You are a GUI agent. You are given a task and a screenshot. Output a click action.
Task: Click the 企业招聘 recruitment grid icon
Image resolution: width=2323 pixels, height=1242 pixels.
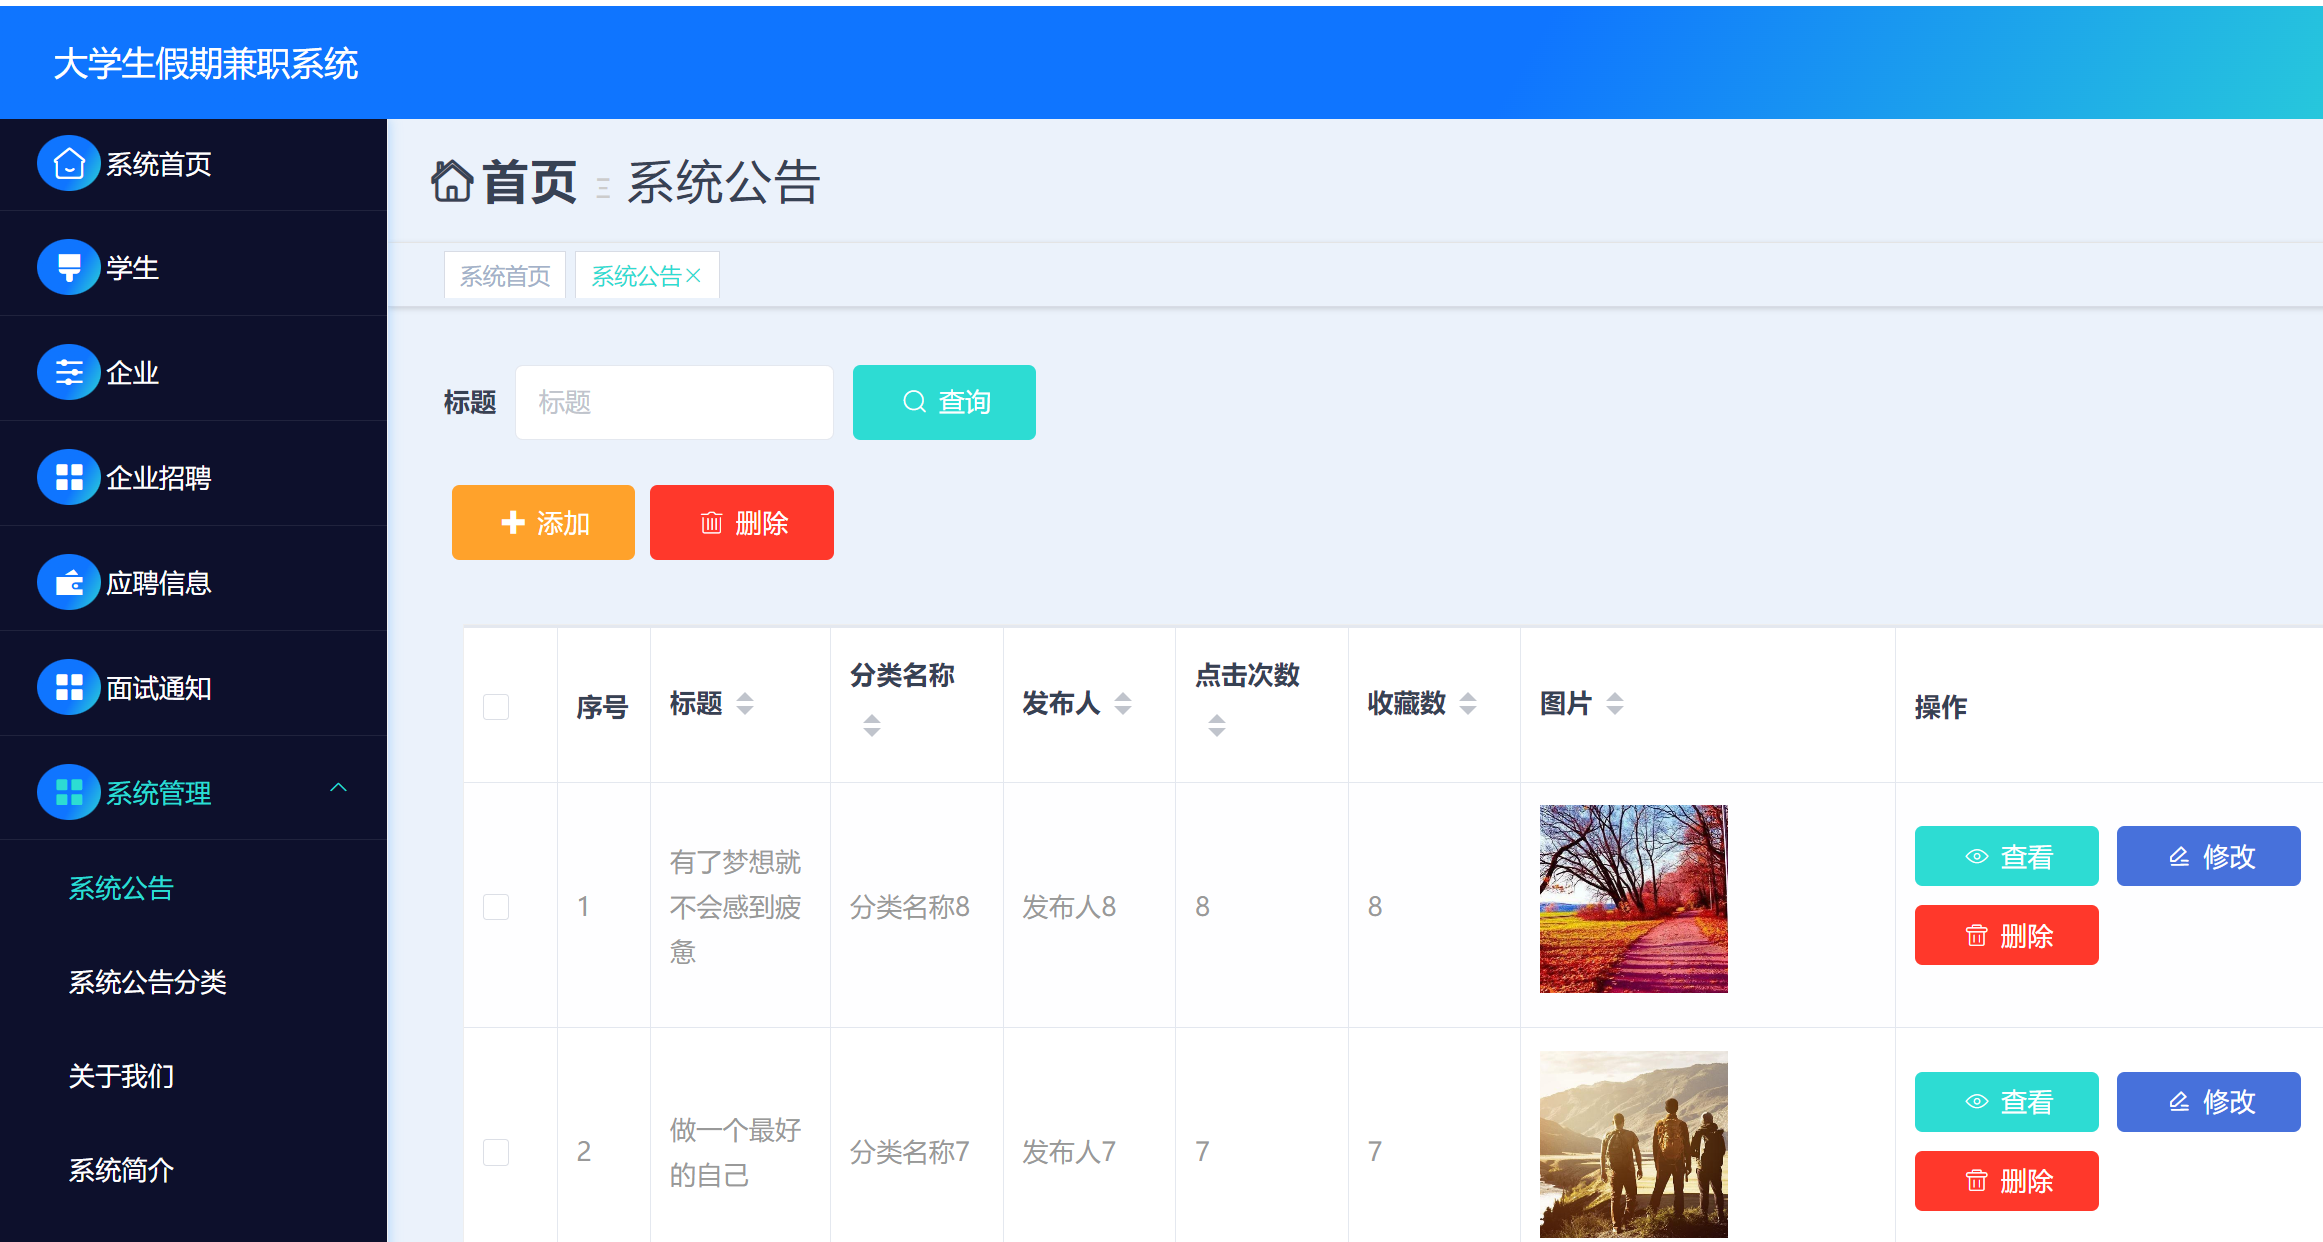[68, 477]
